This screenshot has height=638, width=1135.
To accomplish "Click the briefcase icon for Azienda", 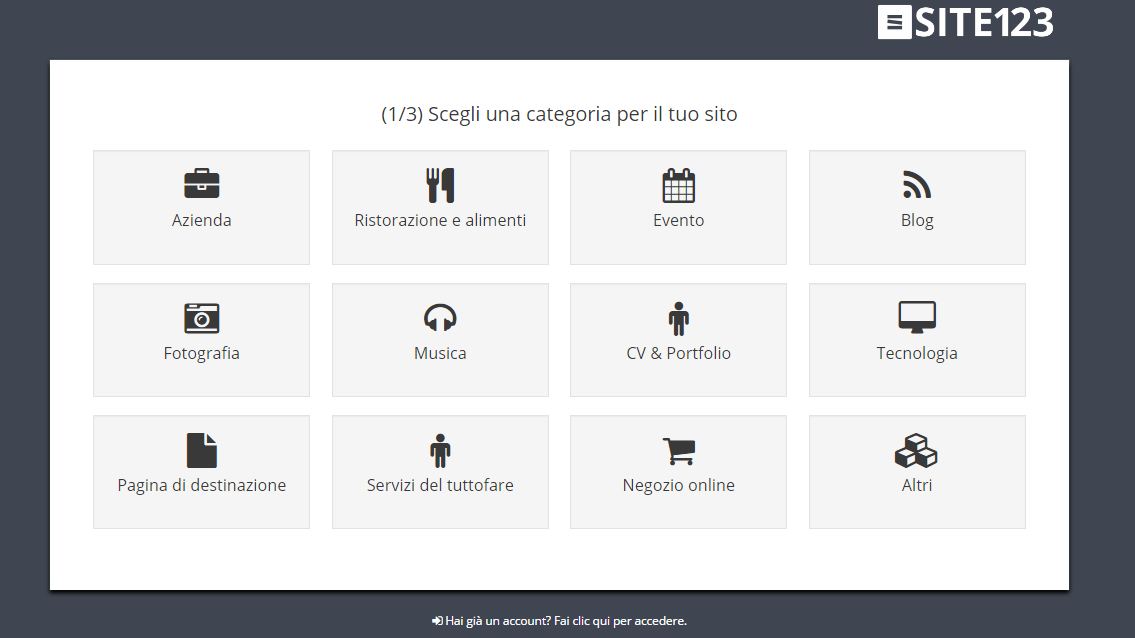I will (x=201, y=184).
